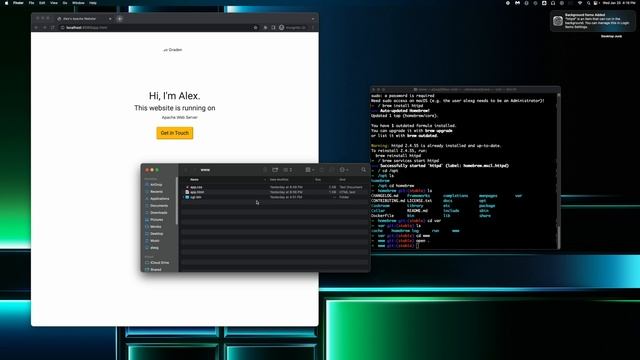Click the menu bar date and time

pos(619,3)
